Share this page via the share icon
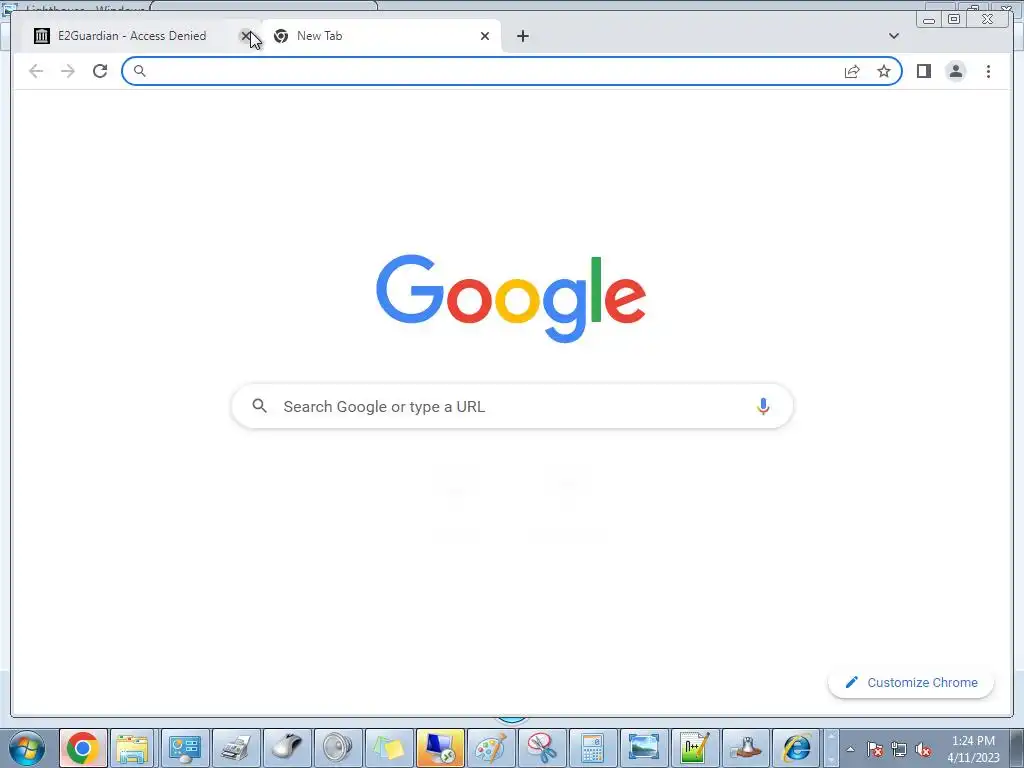This screenshot has height=768, width=1024. pyautogui.click(x=852, y=71)
